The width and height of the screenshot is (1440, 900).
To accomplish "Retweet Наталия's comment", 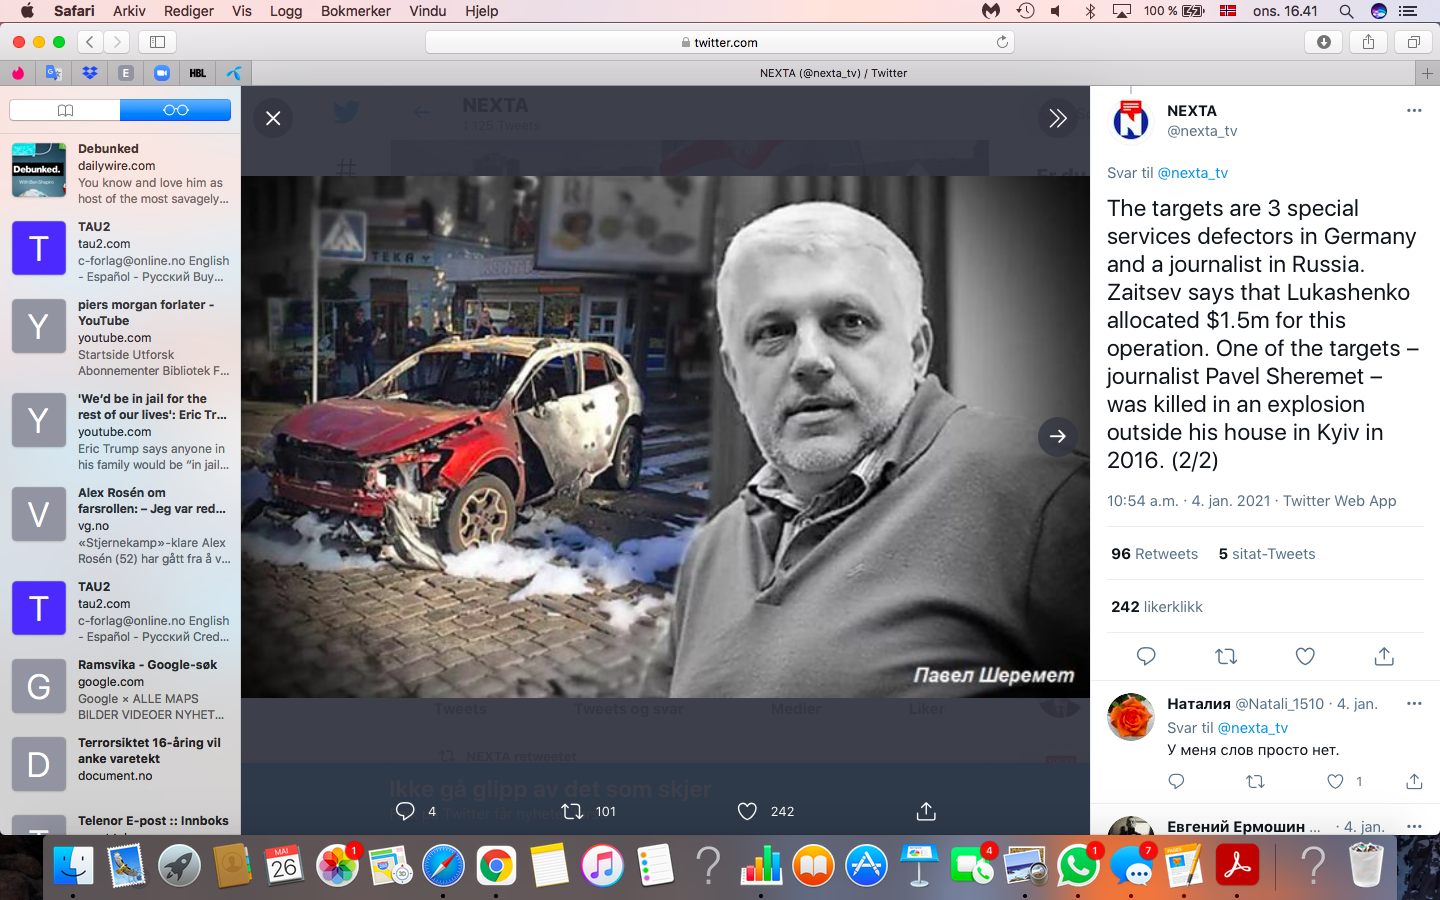I will tap(1255, 781).
